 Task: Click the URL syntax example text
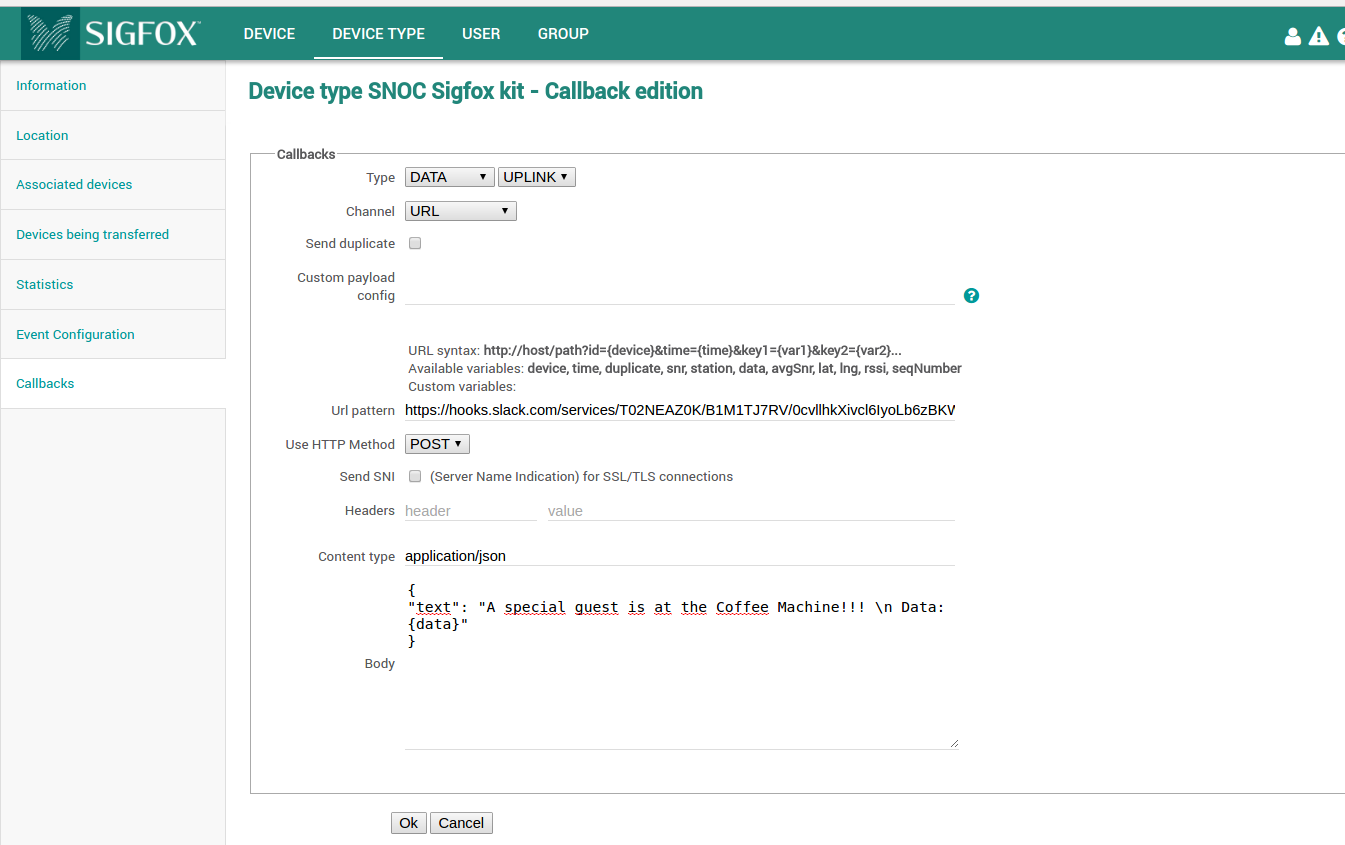click(693, 351)
